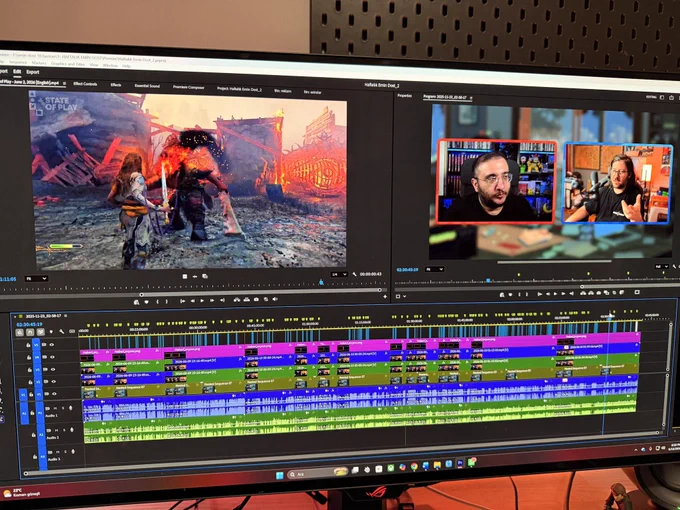Mark In in Source monitor
Screen dimensions: 680x510
click(157, 301)
